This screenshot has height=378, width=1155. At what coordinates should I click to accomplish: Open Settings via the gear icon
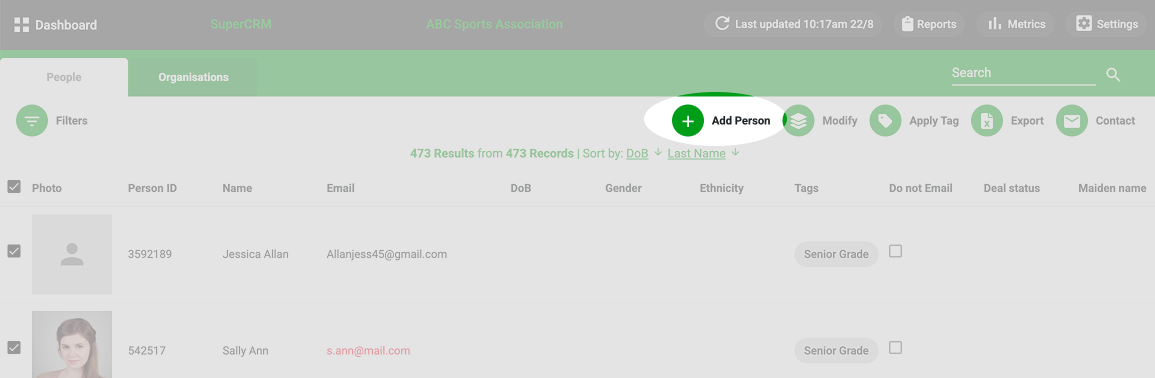[1084, 24]
